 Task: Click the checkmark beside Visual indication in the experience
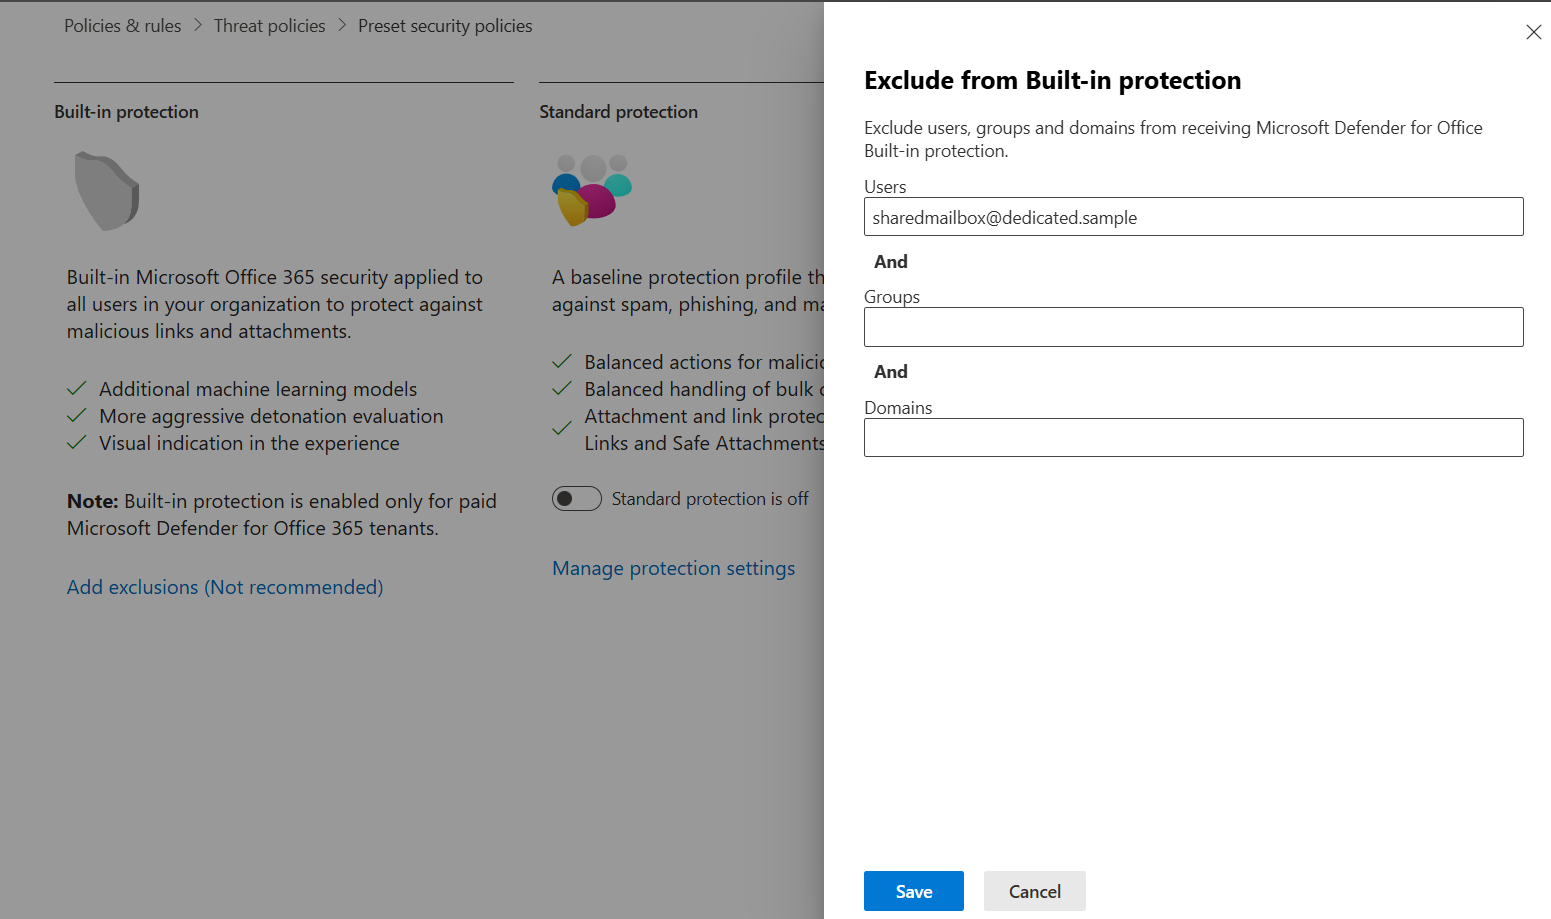[77, 442]
